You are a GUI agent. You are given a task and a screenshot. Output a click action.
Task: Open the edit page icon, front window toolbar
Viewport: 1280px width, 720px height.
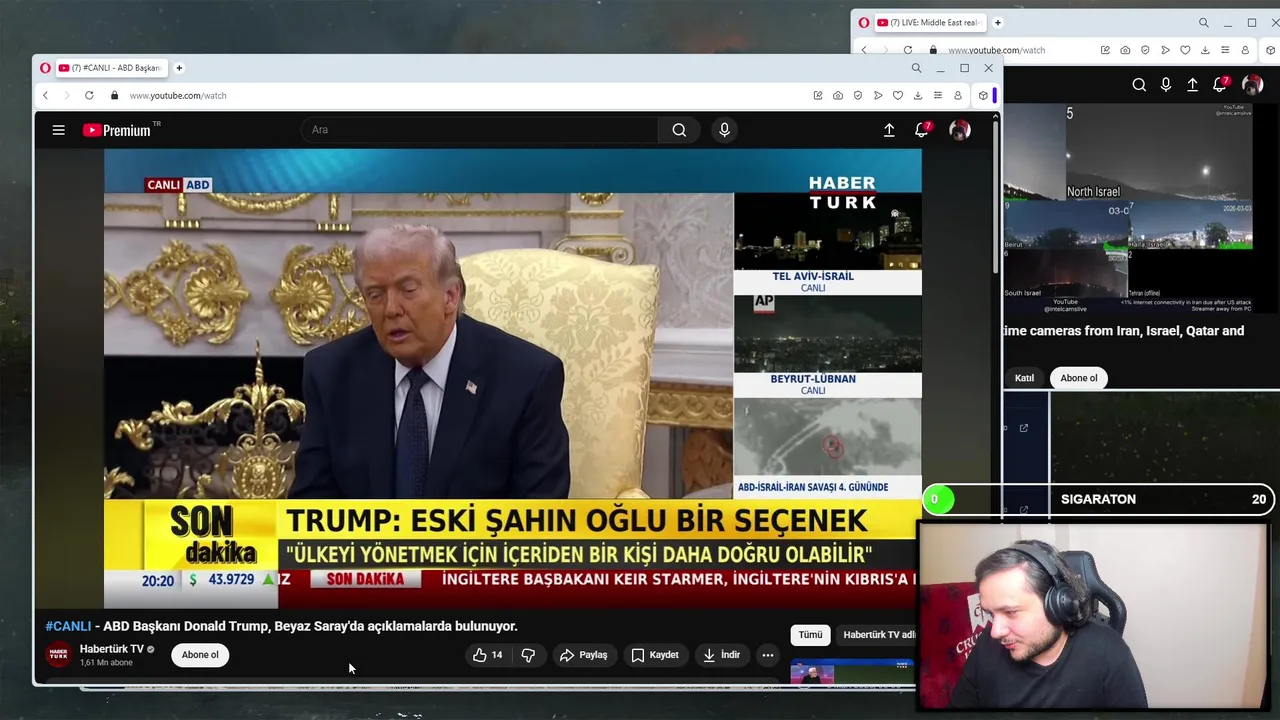pos(818,96)
